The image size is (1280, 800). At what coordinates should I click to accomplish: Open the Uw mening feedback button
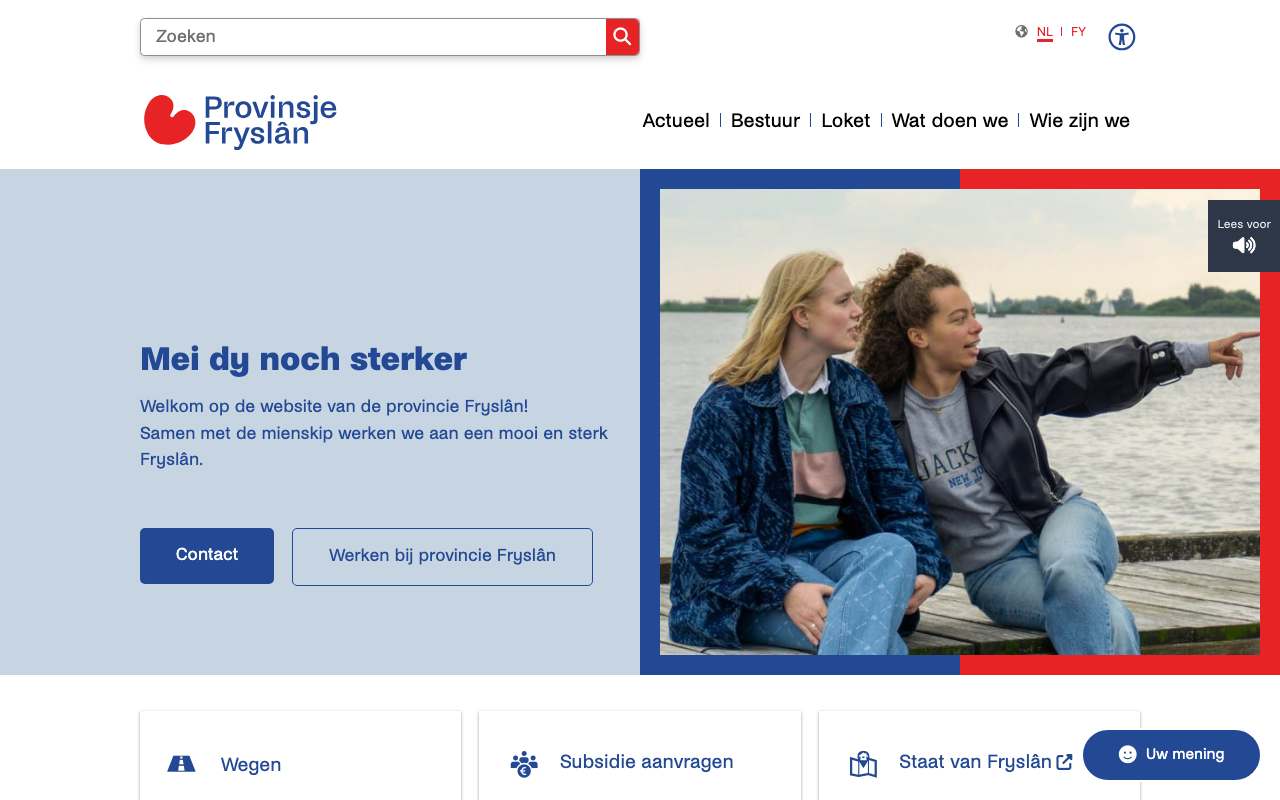1171,755
